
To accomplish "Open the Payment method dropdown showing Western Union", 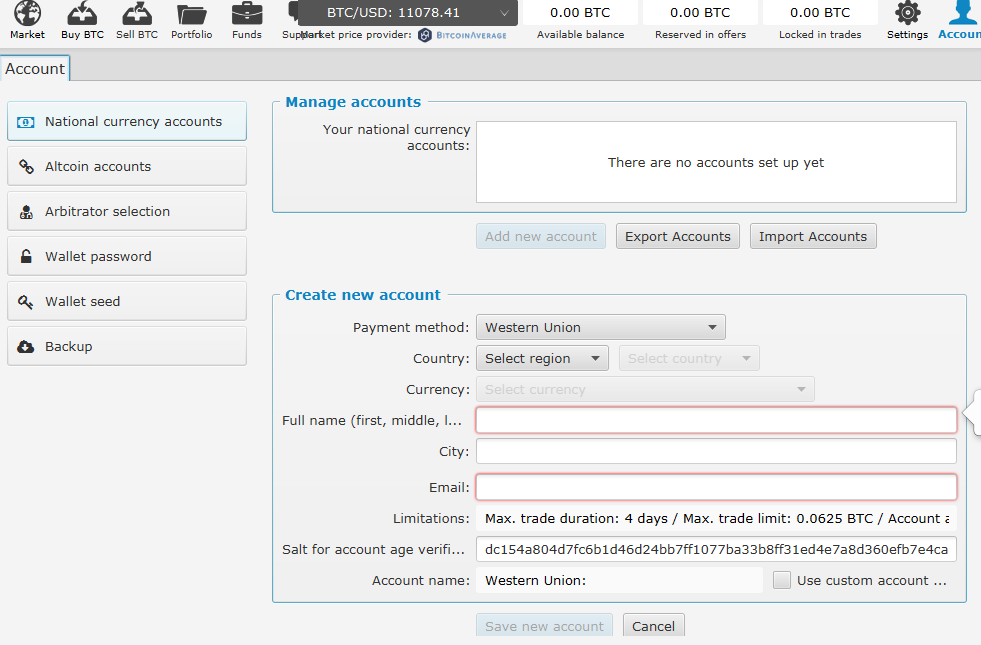I will click(x=601, y=327).
